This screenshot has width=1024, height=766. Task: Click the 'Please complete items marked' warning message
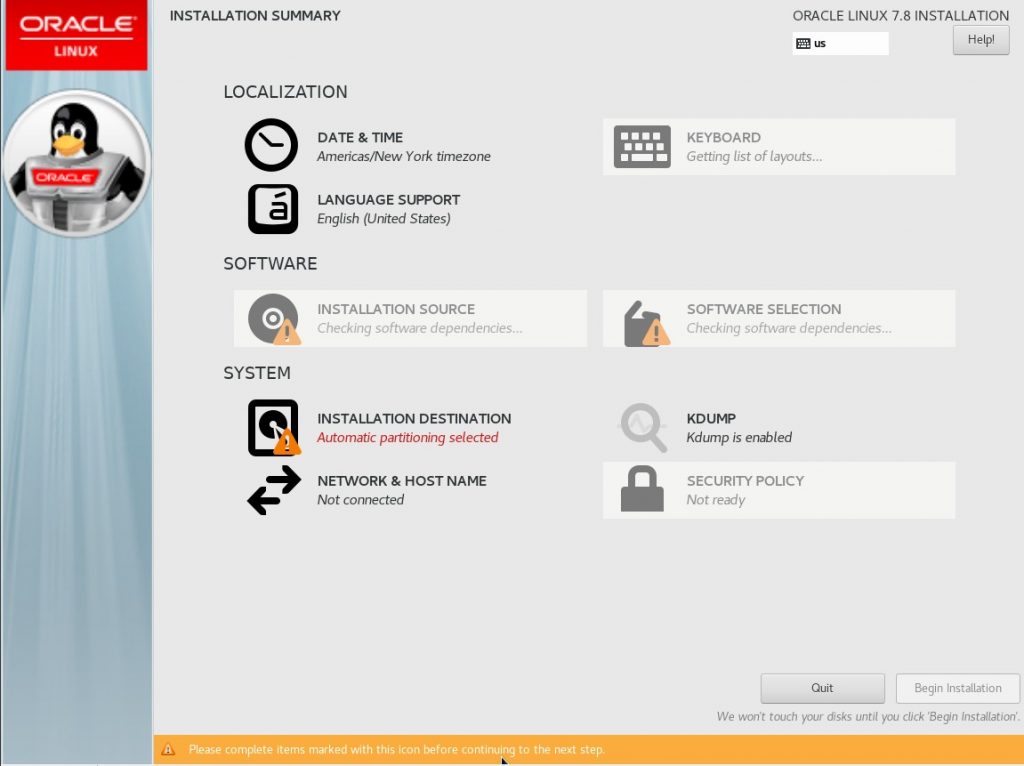(x=396, y=750)
